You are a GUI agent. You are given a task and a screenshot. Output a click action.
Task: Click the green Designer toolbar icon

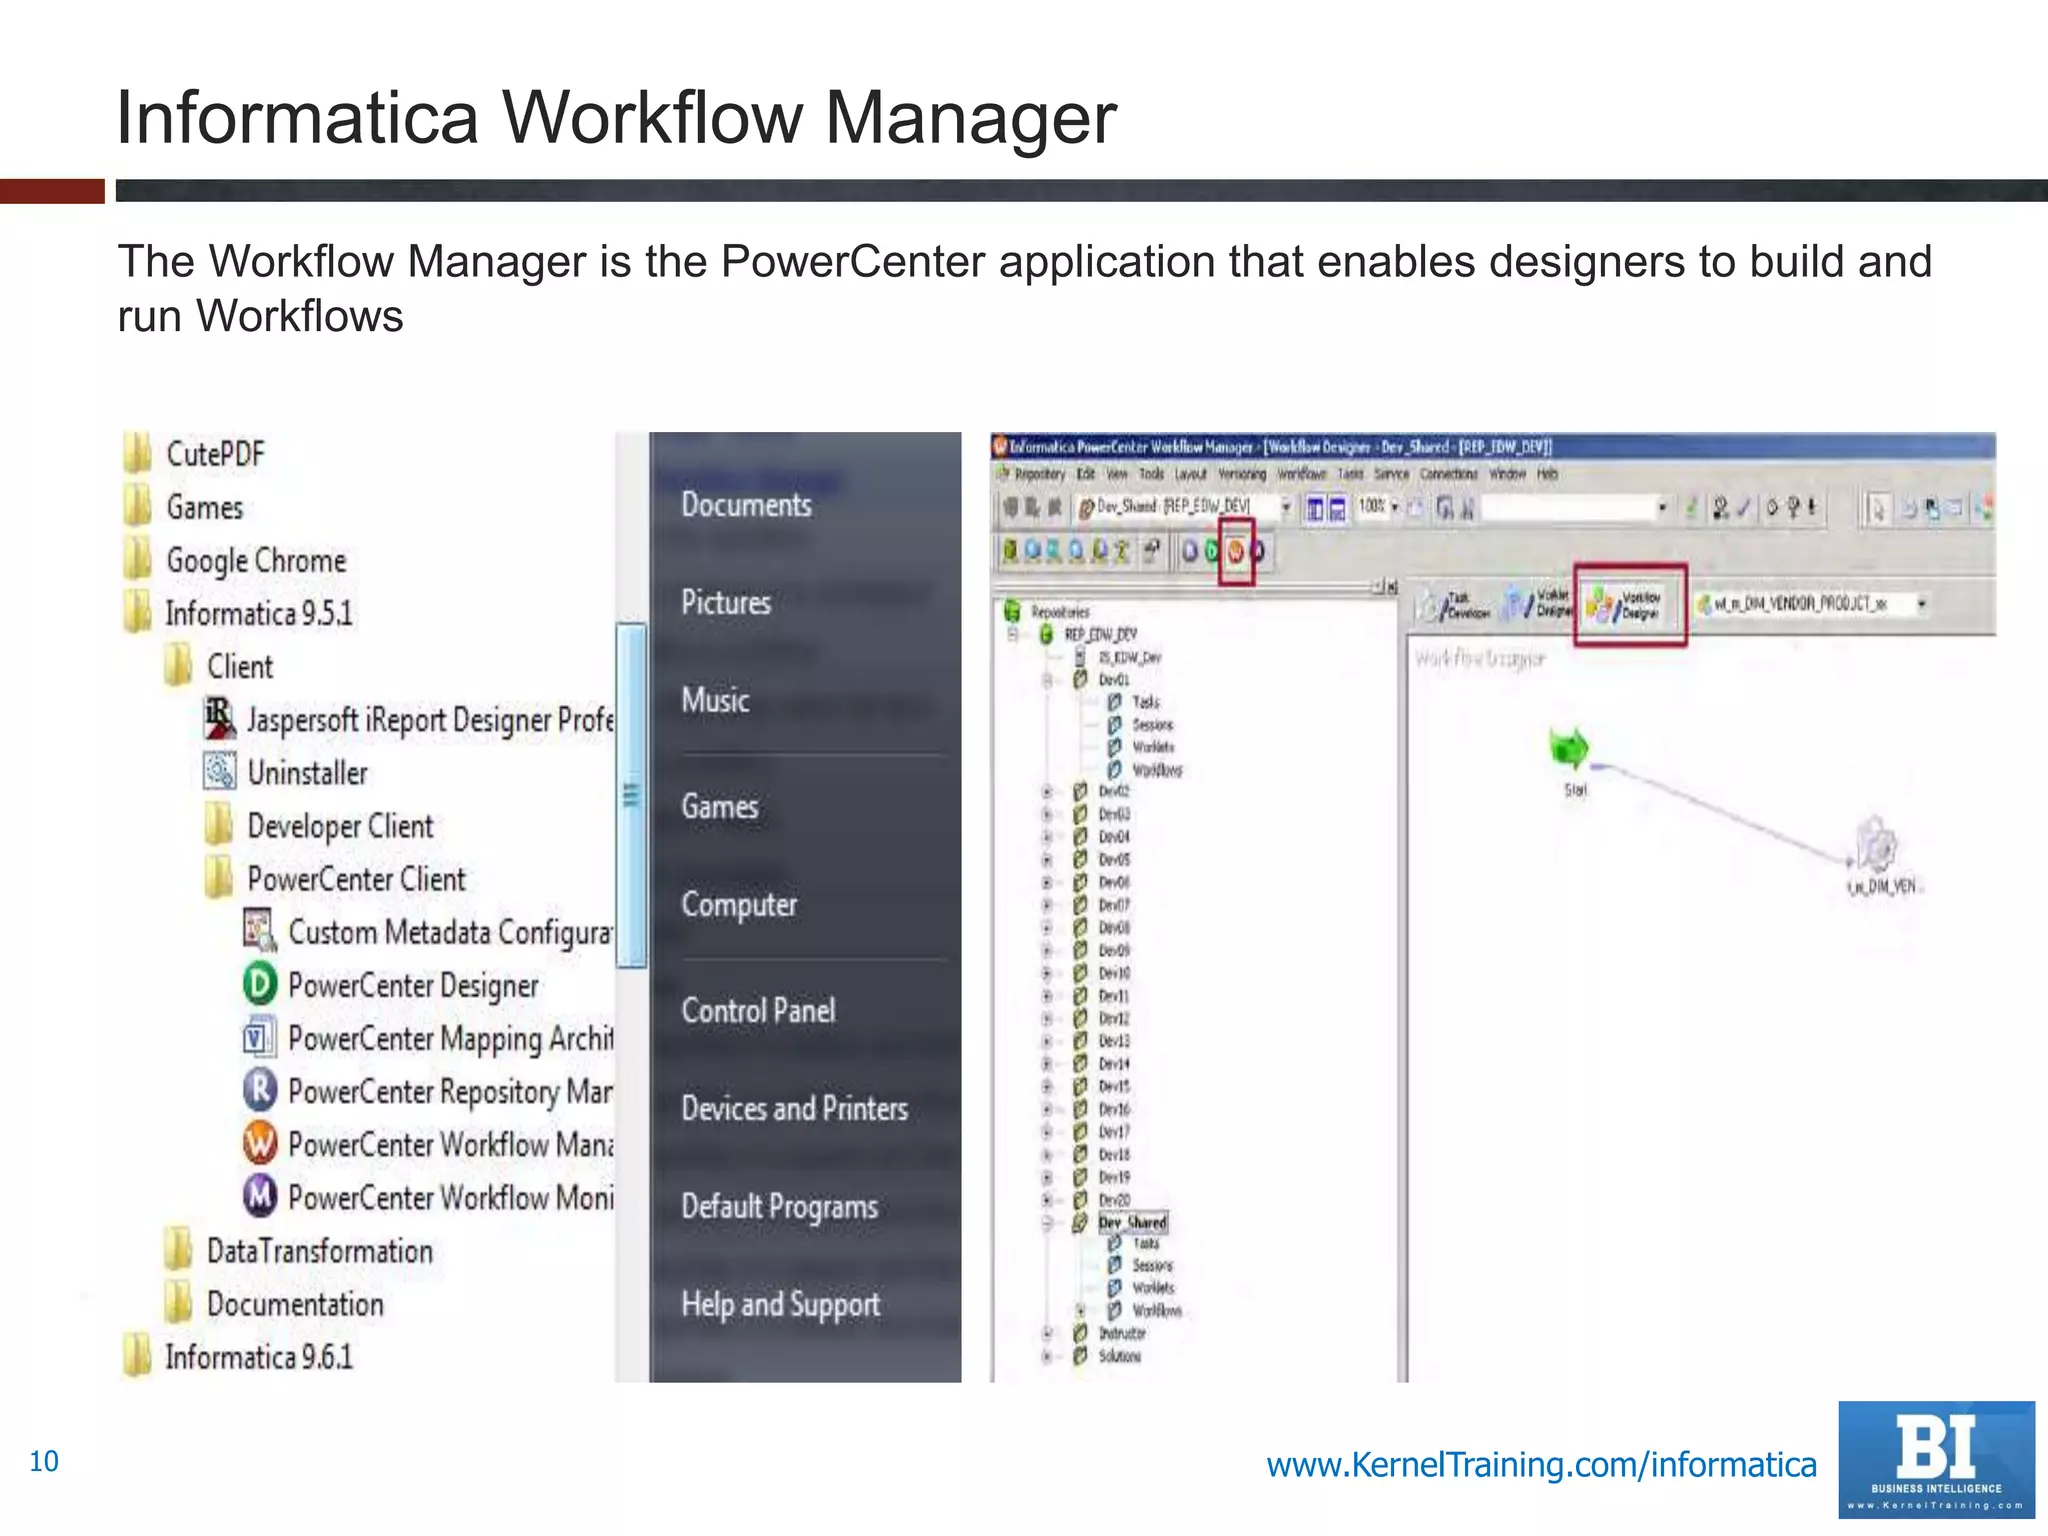click(x=1213, y=551)
